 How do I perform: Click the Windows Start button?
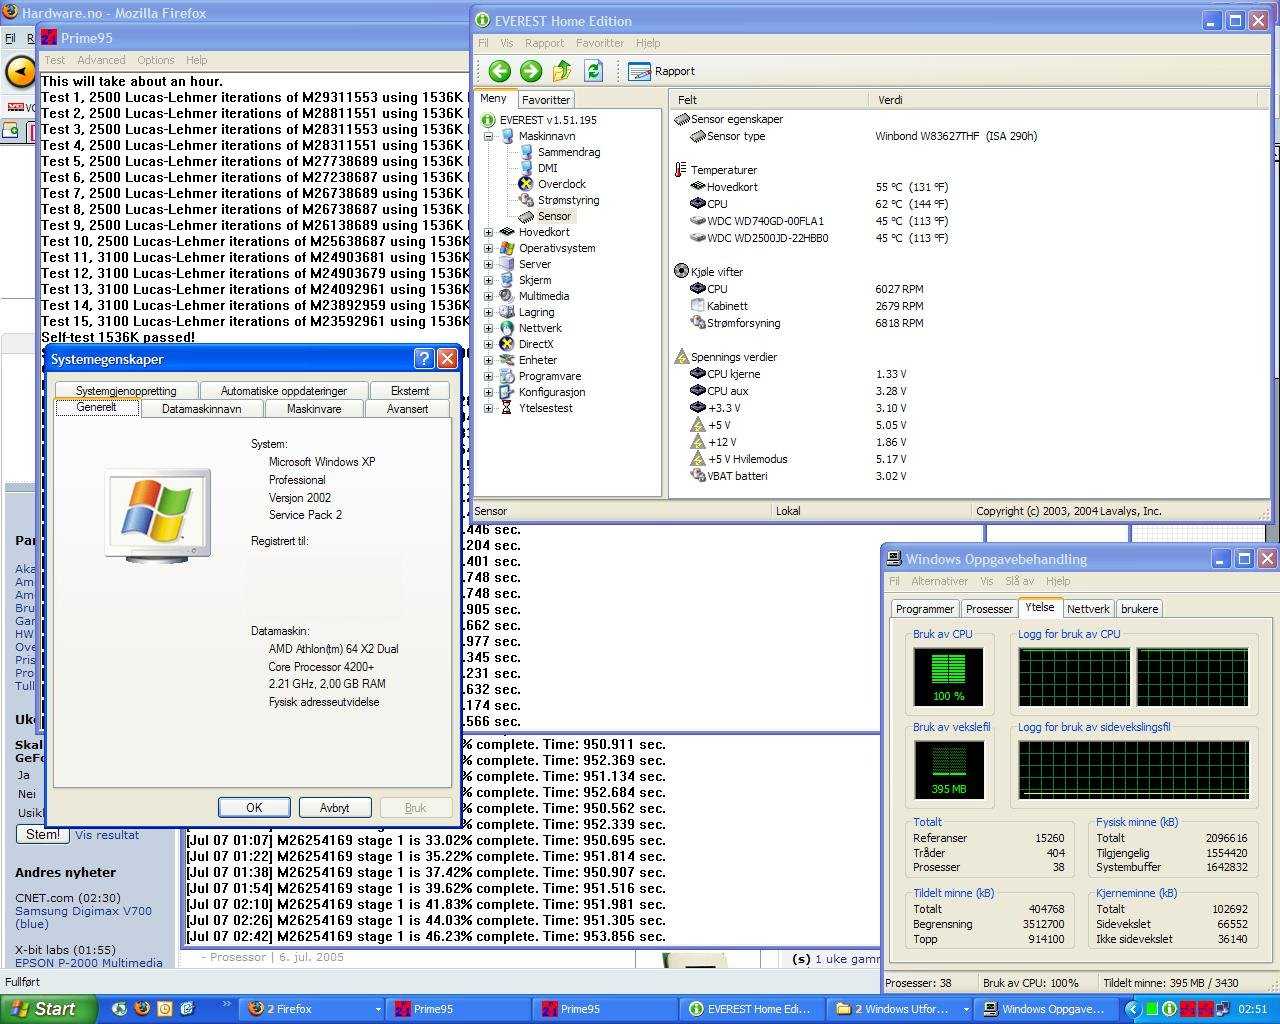[x=48, y=1009]
